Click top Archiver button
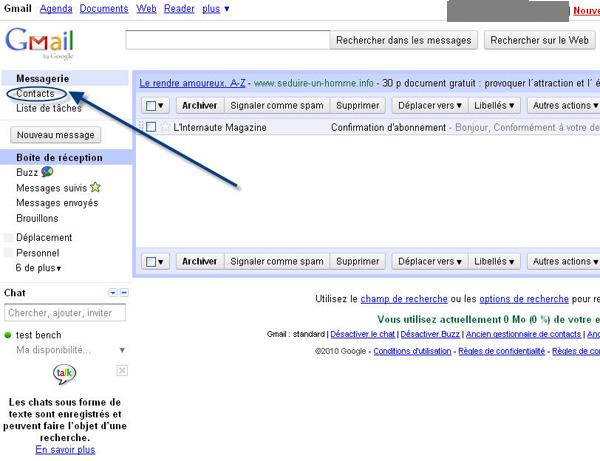This screenshot has width=600, height=461. click(x=200, y=106)
